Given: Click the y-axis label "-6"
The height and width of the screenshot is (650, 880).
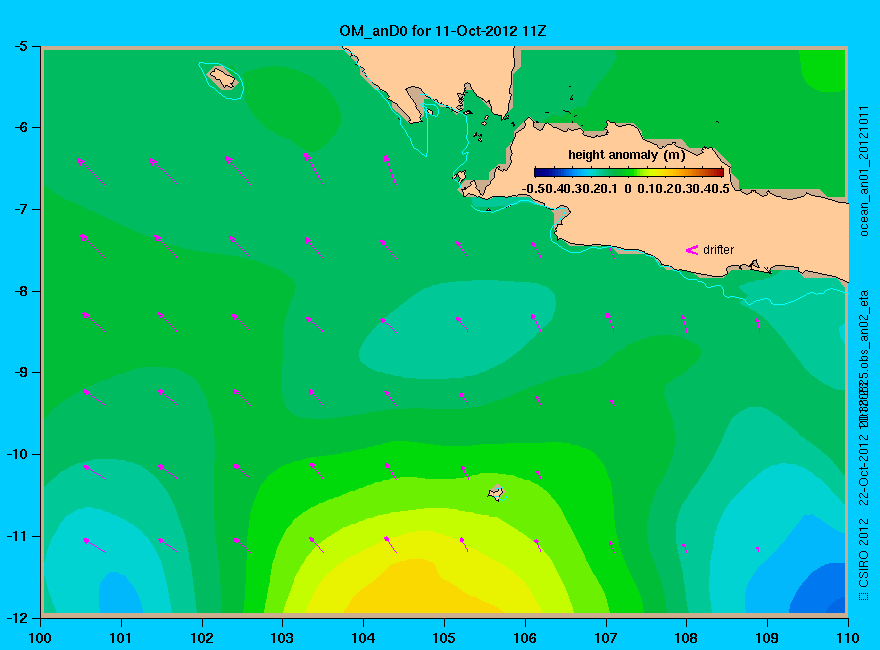Looking at the screenshot, I should click(21, 127).
